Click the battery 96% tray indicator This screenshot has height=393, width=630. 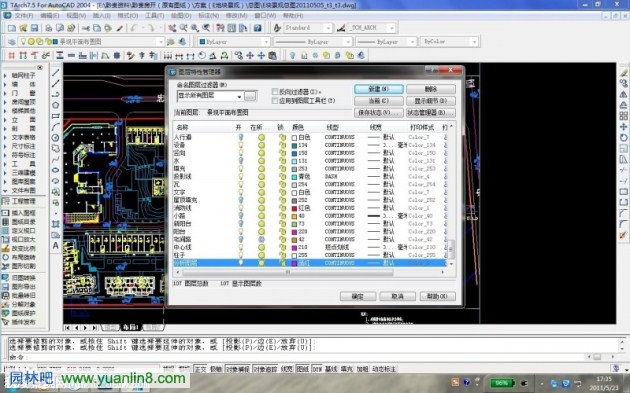tap(502, 383)
